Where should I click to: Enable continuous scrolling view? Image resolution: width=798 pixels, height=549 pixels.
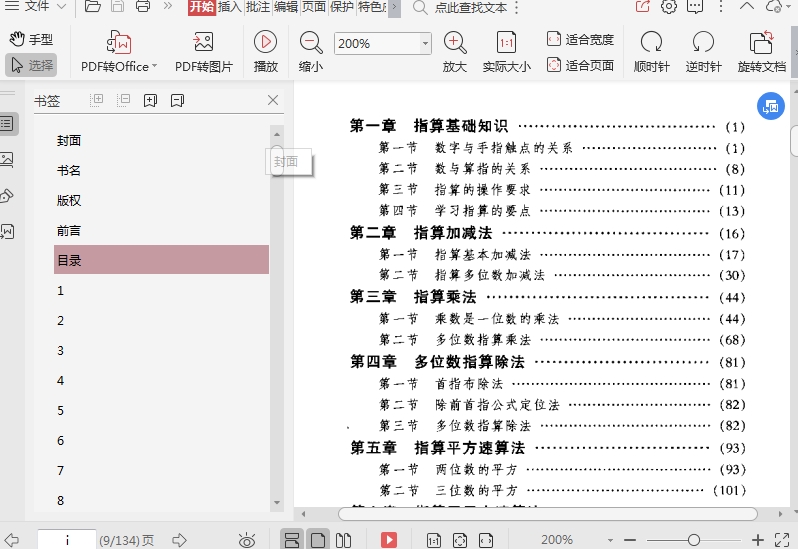tap(292, 540)
